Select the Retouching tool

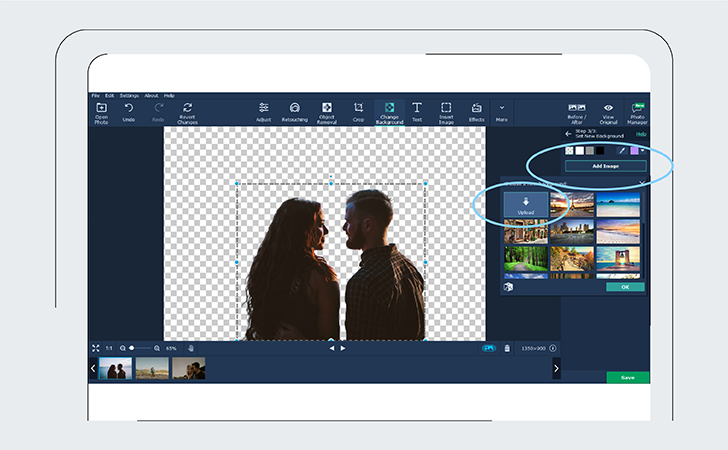pos(295,108)
